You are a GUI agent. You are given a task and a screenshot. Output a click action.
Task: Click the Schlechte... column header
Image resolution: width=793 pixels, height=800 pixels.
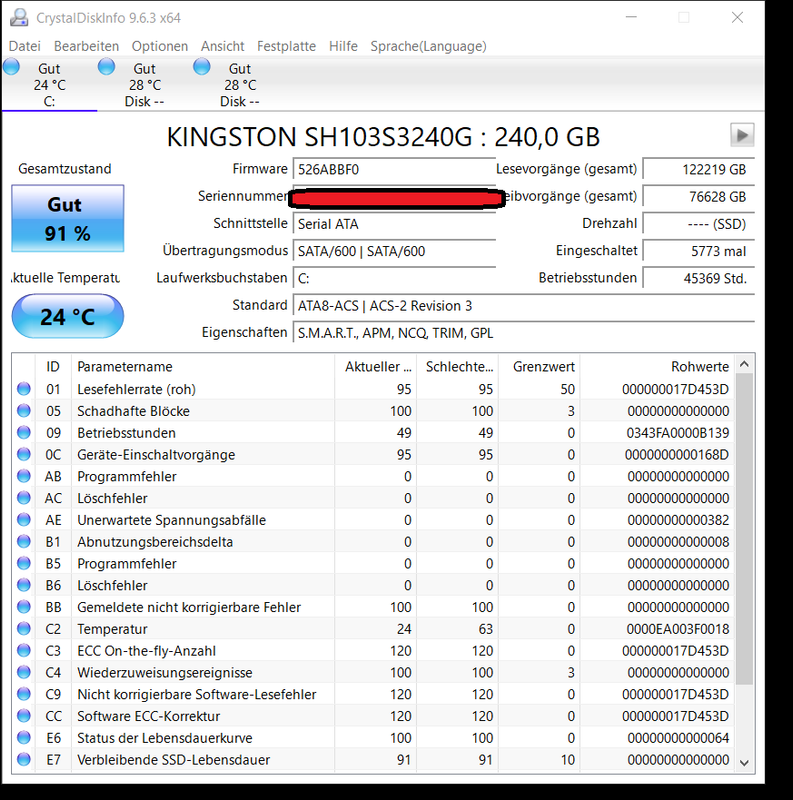pyautogui.click(x=458, y=366)
